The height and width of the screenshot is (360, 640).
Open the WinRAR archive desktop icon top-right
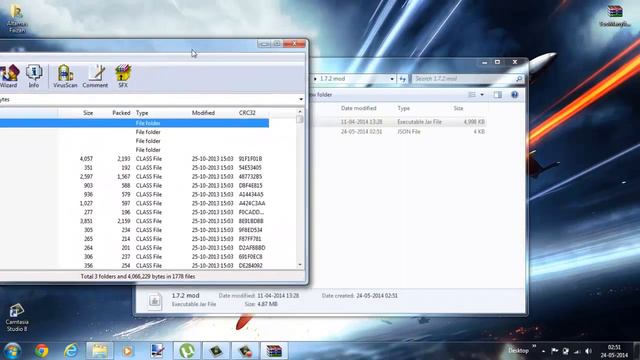615,16
